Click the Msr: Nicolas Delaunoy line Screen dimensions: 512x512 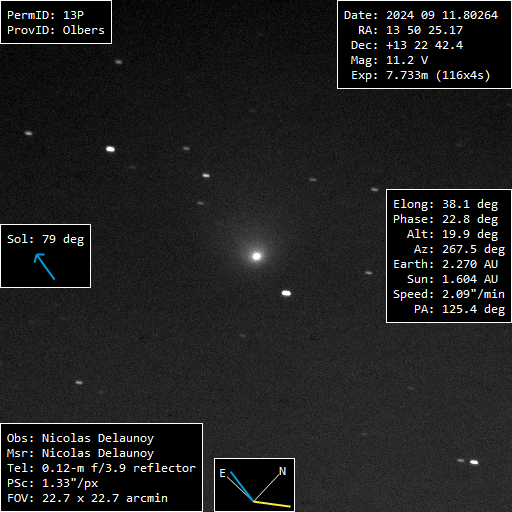coord(80,453)
